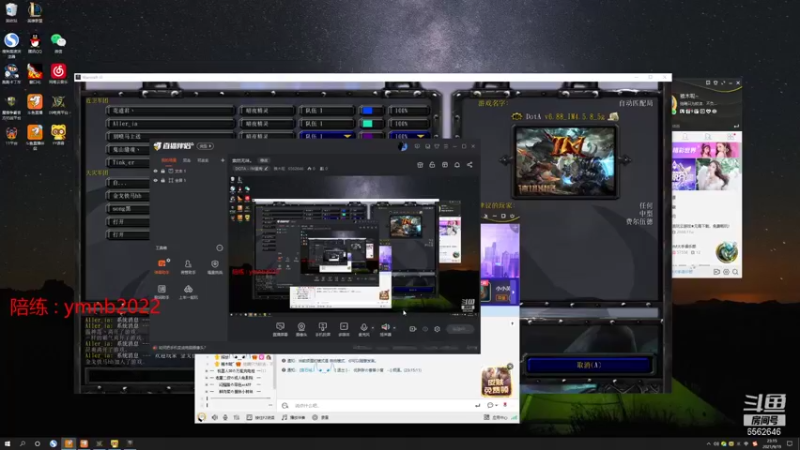The height and width of the screenshot is (450, 800).
Task: Click the blue Cancel (A) button in Warcraft lobby
Action: coord(589,365)
